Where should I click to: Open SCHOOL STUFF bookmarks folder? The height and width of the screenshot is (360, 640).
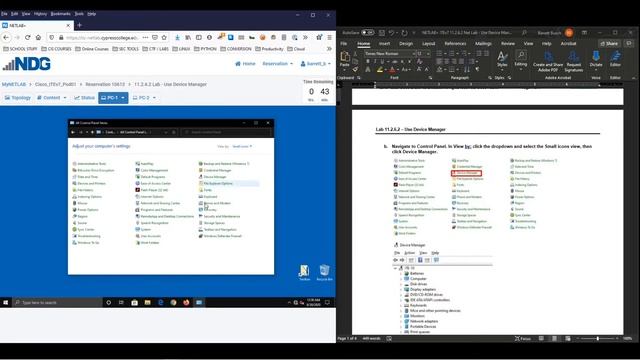pos(20,49)
